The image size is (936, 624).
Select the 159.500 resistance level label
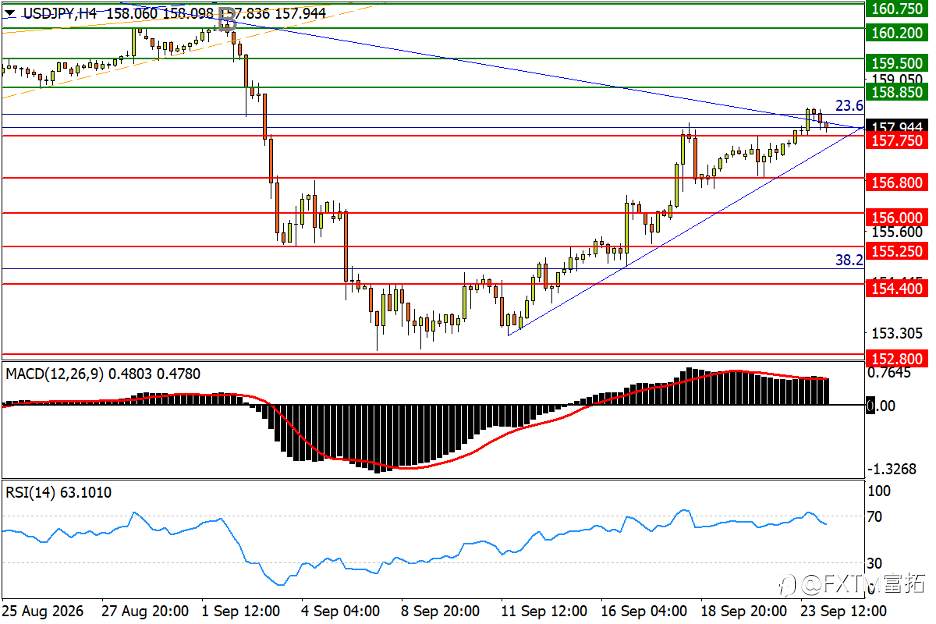click(897, 63)
